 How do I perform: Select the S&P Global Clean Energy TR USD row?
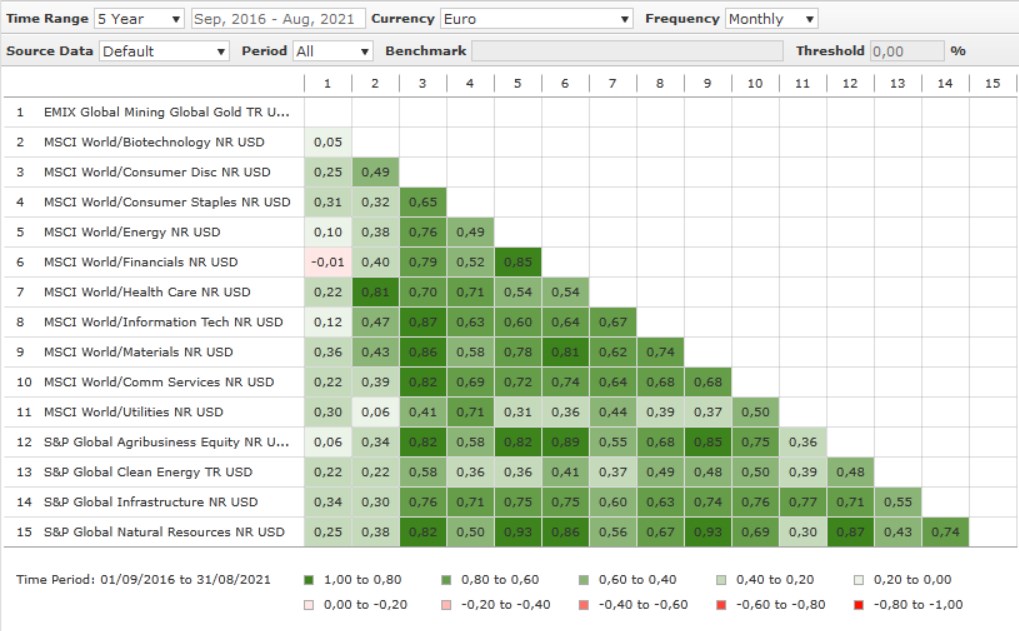(148, 472)
